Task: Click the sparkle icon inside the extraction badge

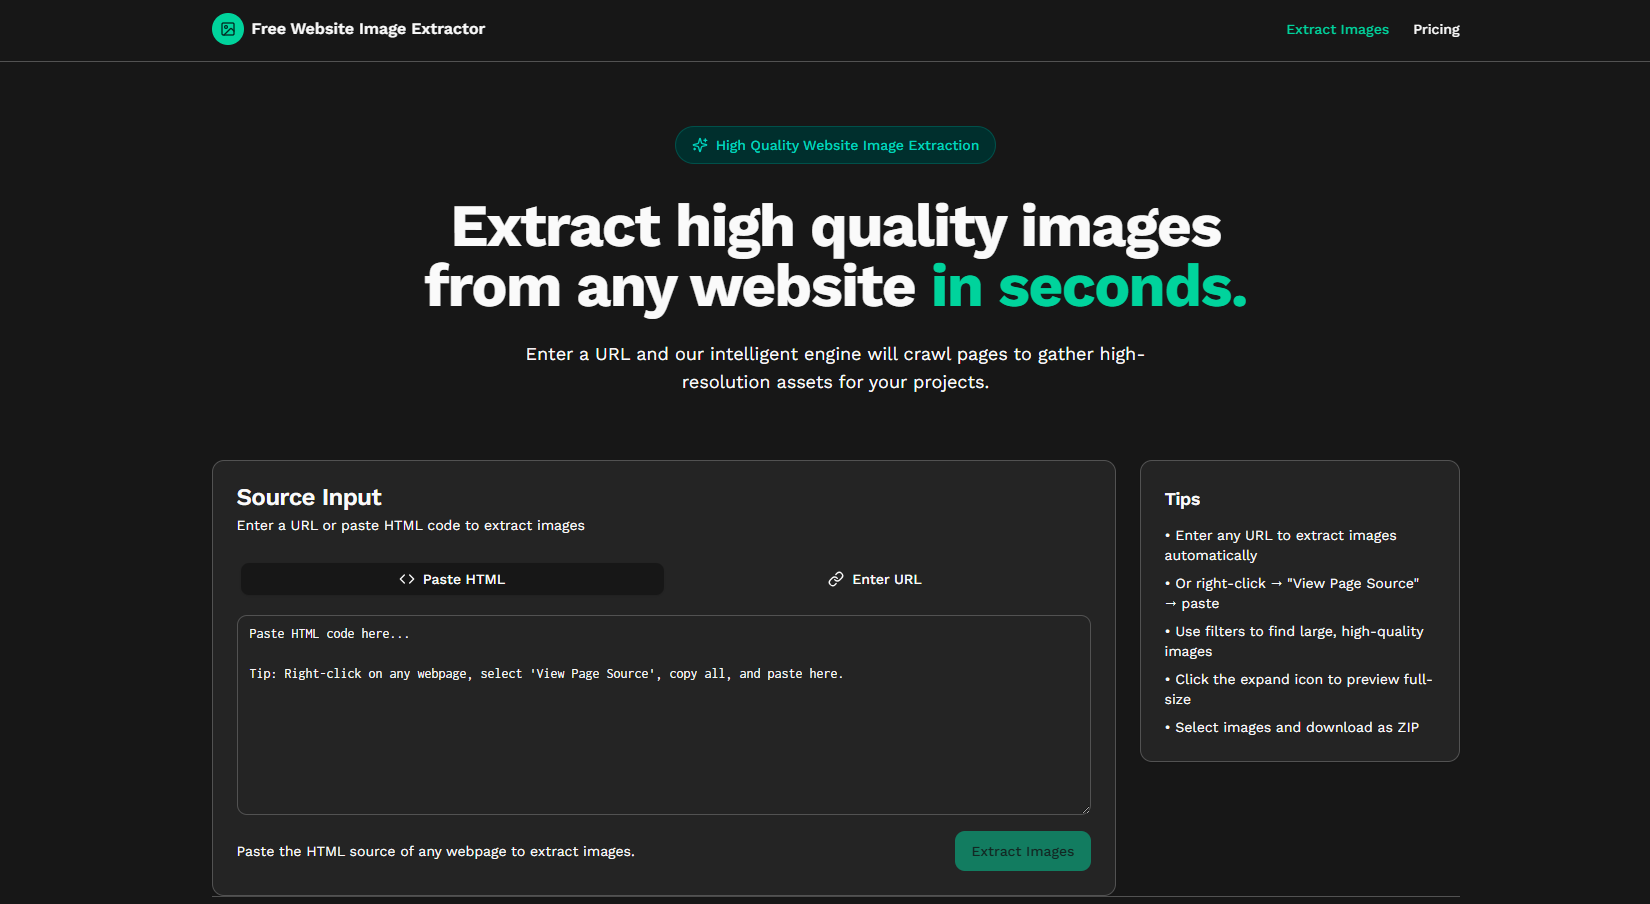Action: tap(700, 145)
